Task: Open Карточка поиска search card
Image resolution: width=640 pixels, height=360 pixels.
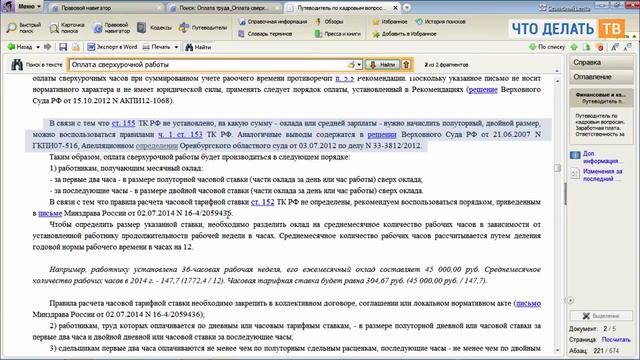Action: click(67, 28)
